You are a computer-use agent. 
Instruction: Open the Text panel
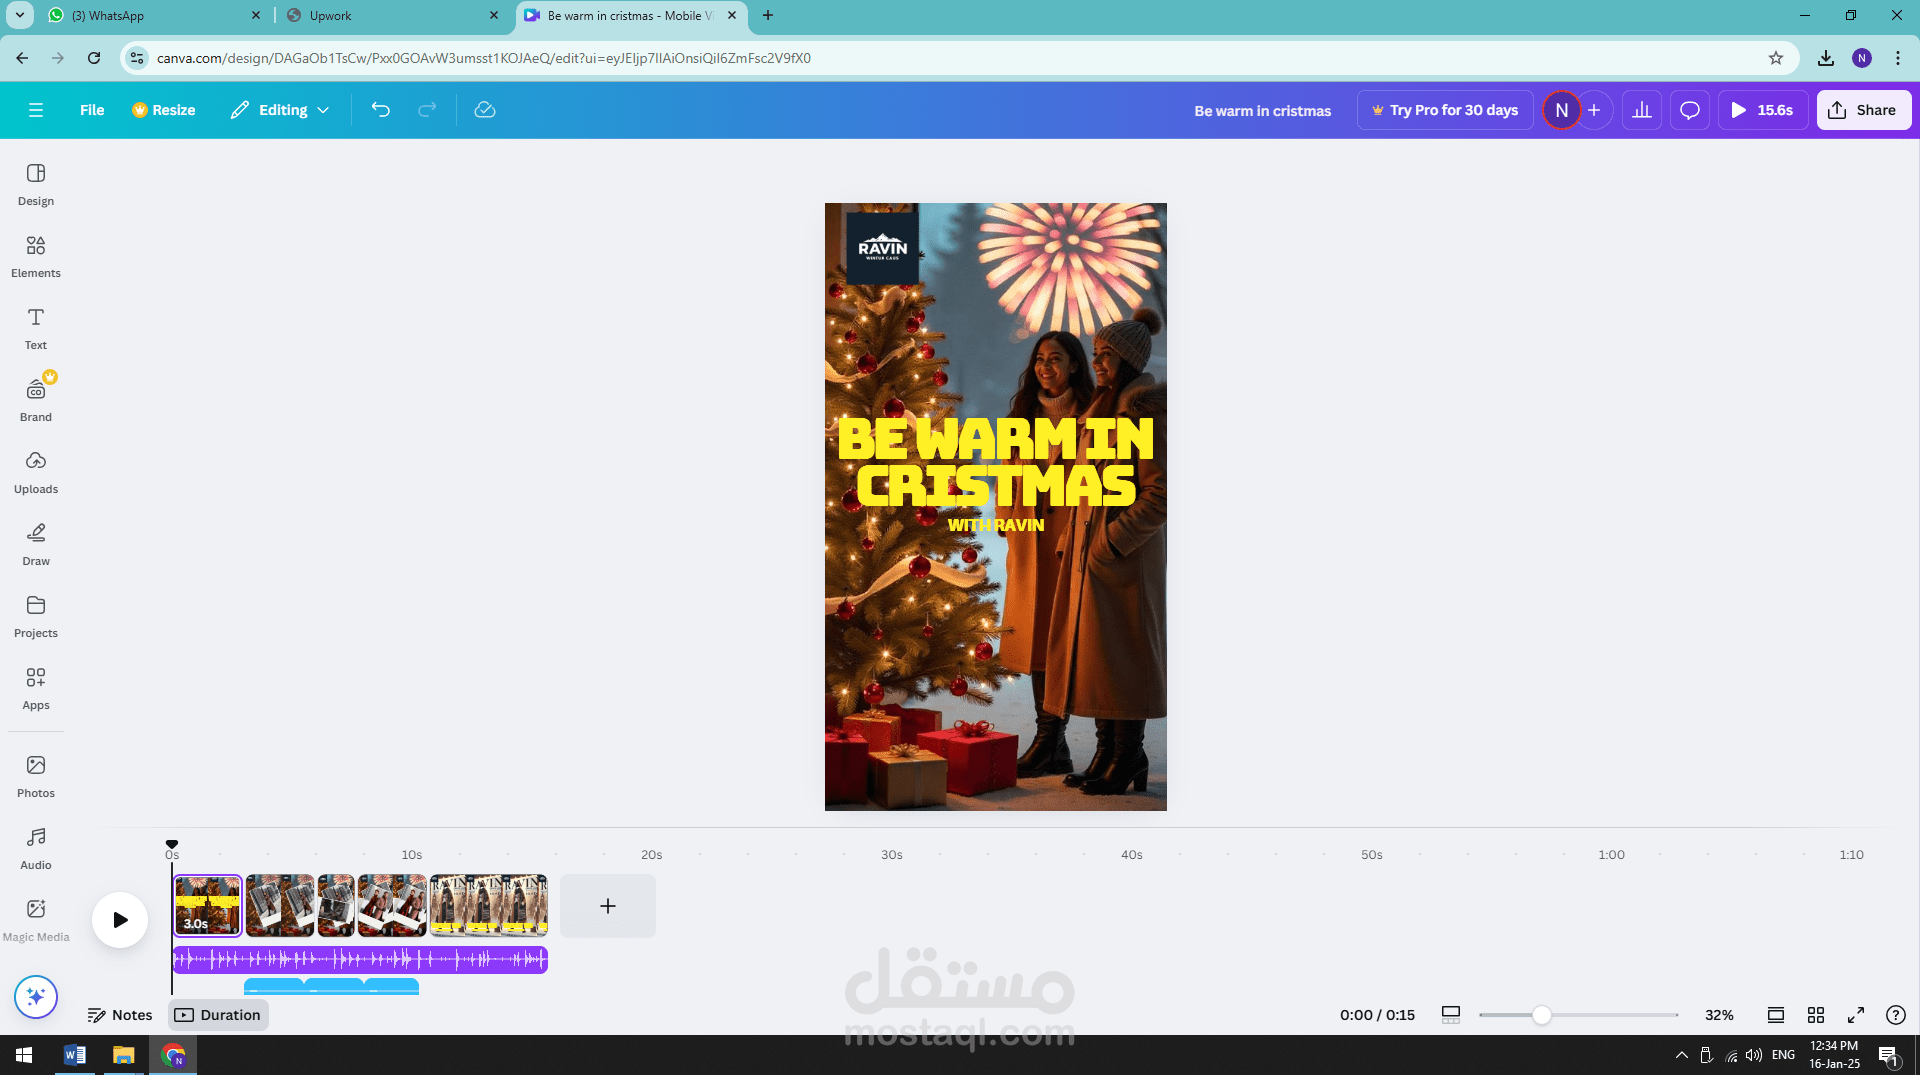tap(36, 329)
